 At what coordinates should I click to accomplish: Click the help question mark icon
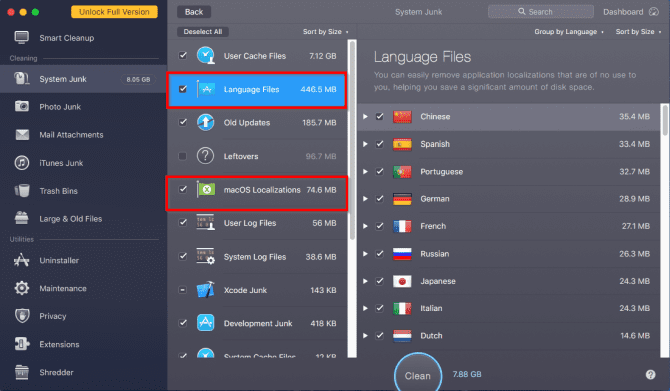click(x=650, y=374)
